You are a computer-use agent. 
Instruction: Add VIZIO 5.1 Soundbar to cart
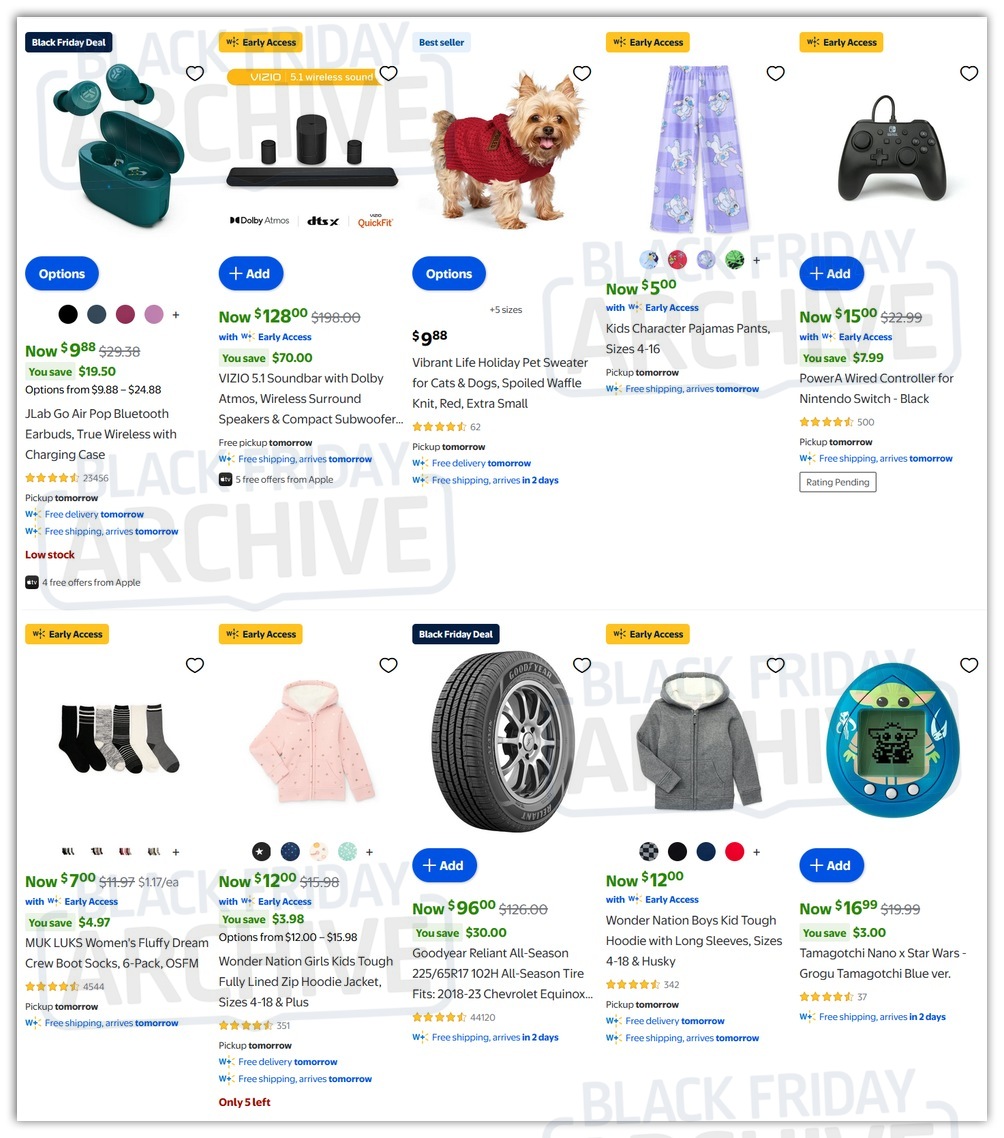pyautogui.click(x=250, y=274)
